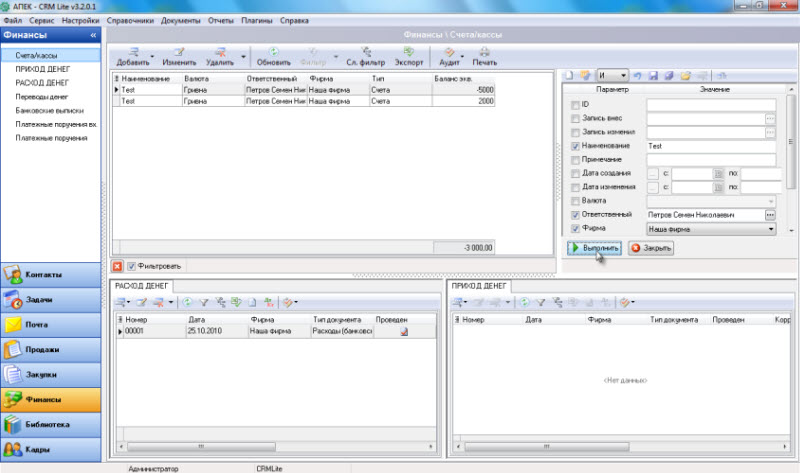Collapse the Финансы sidebar panel chevron
Screen dimensions: 800x473
pyautogui.click(x=93, y=35)
